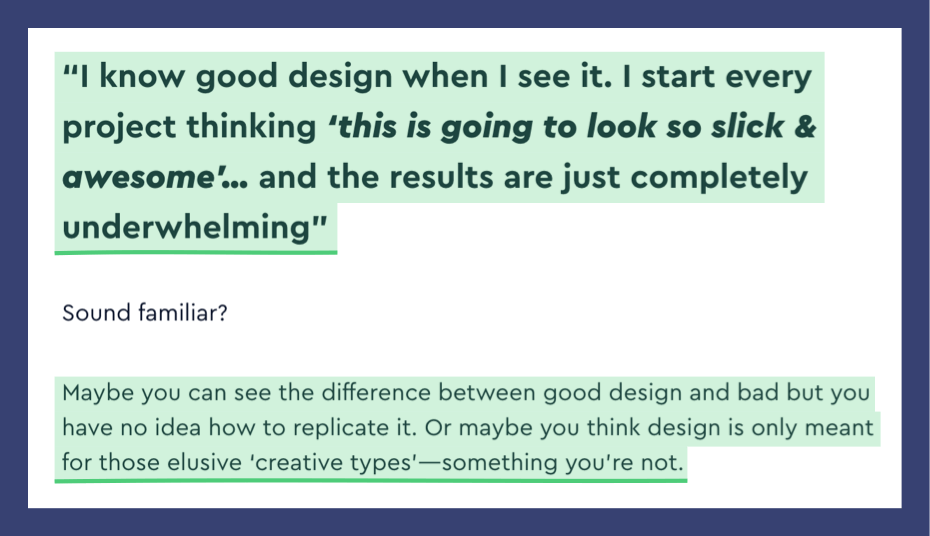
Task: Click the word 'underwhelming' in the heading
Action: coord(186,228)
